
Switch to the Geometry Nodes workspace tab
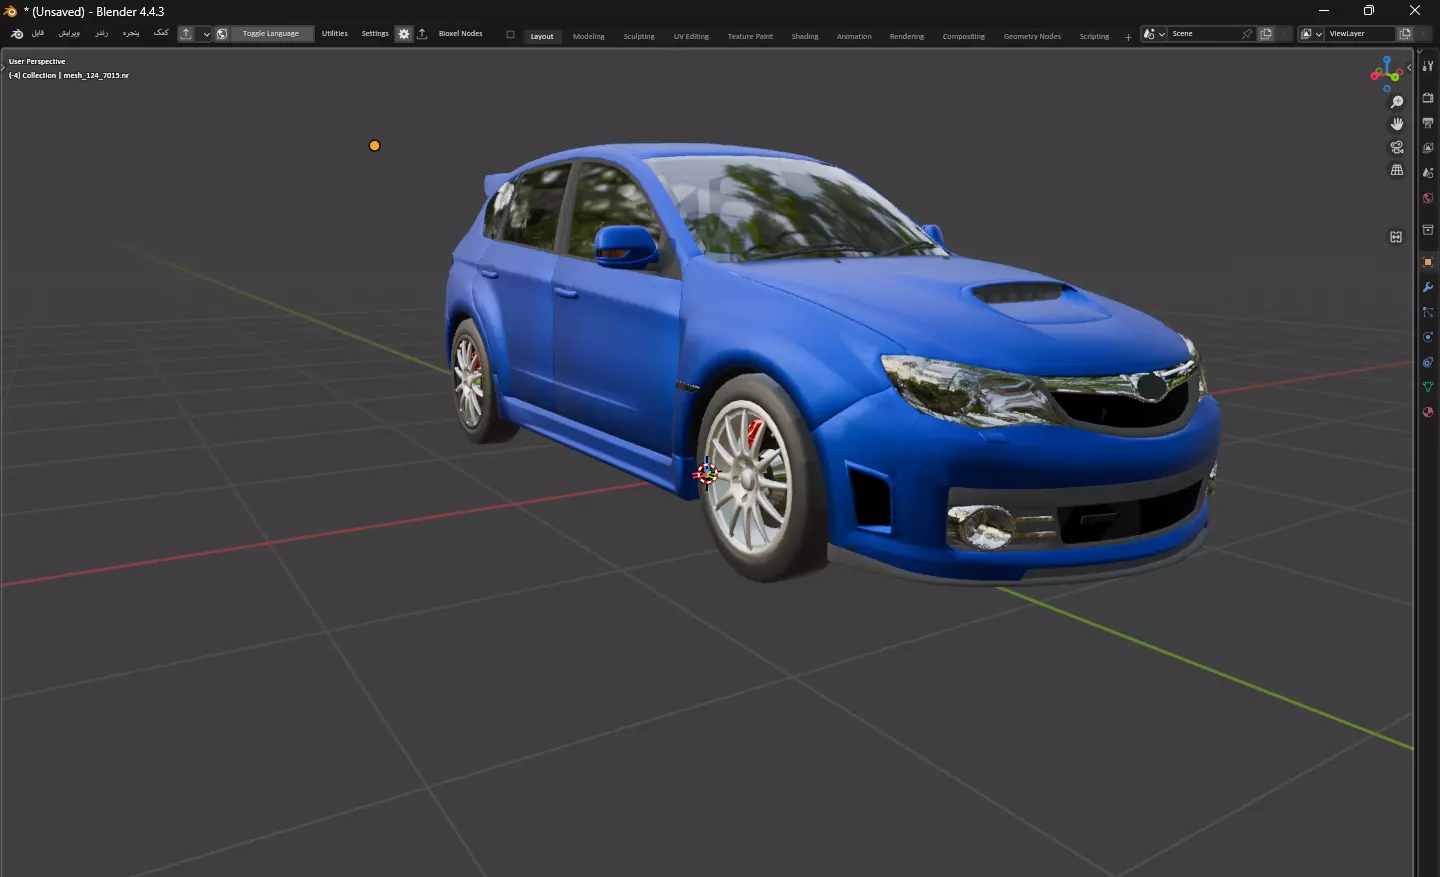[x=1032, y=36]
